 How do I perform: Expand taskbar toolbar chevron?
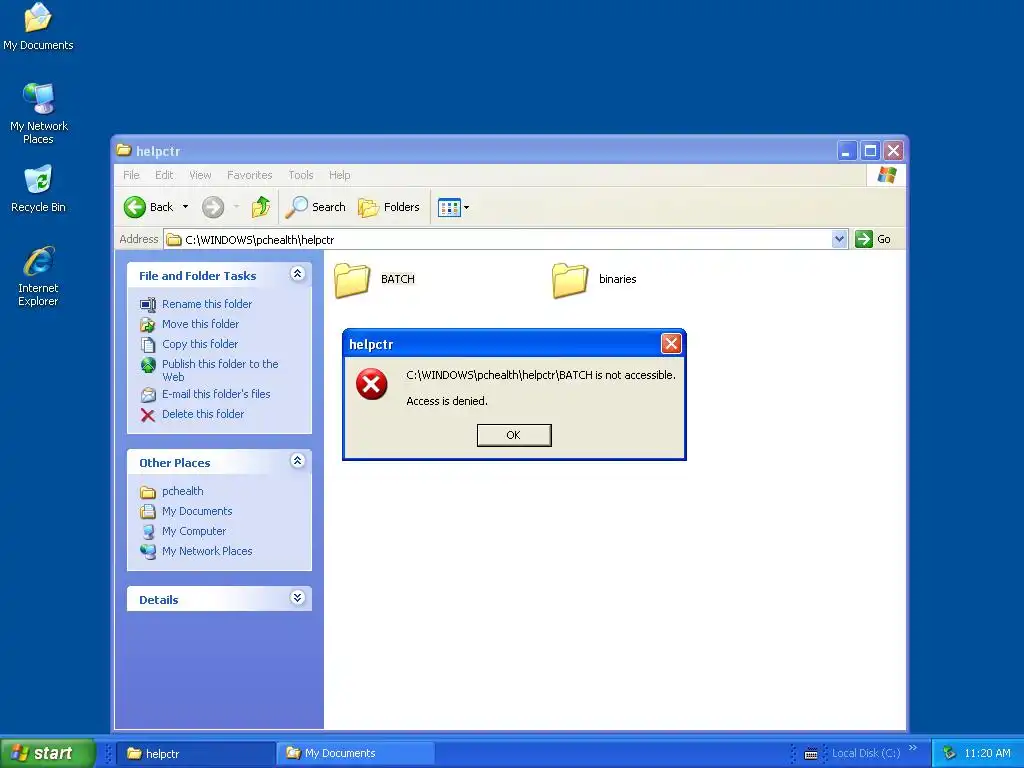(x=913, y=748)
